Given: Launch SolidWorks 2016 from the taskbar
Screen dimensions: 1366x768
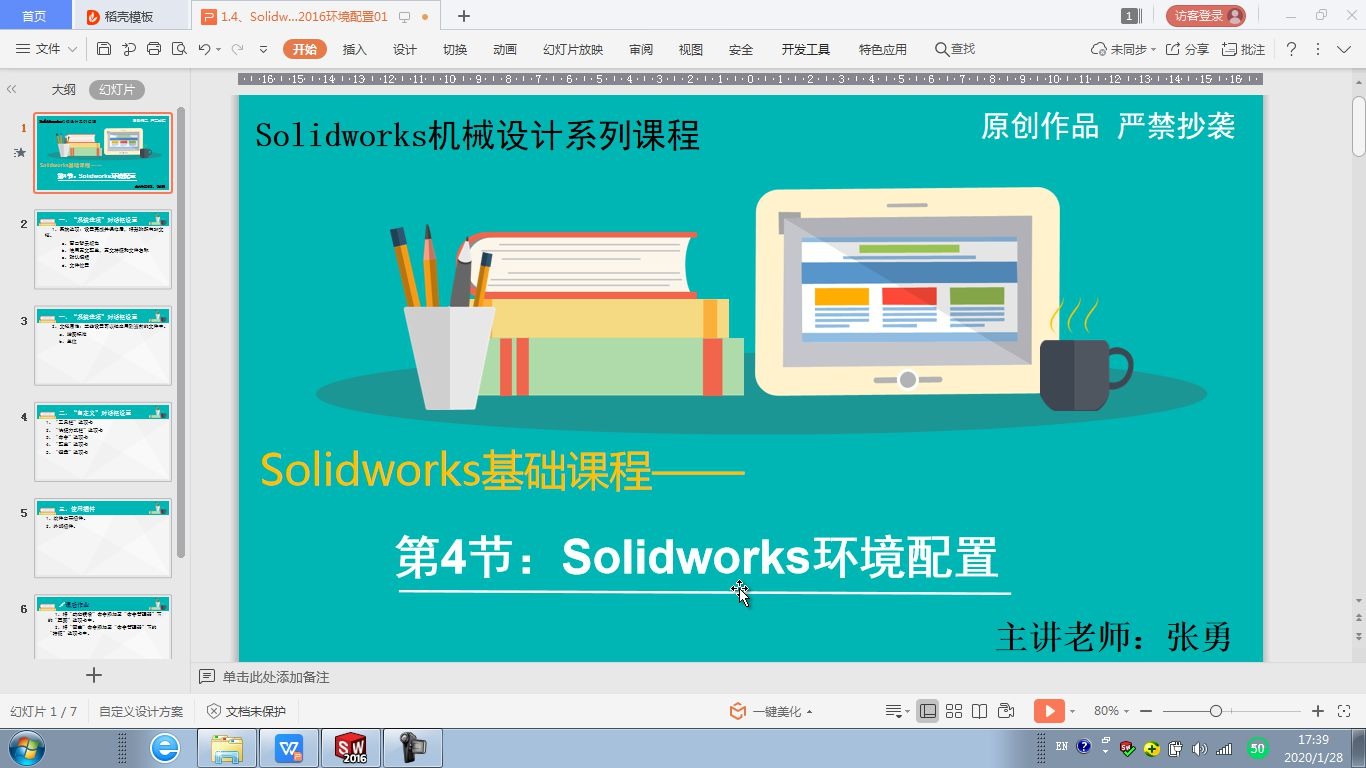Looking at the screenshot, I should [352, 747].
